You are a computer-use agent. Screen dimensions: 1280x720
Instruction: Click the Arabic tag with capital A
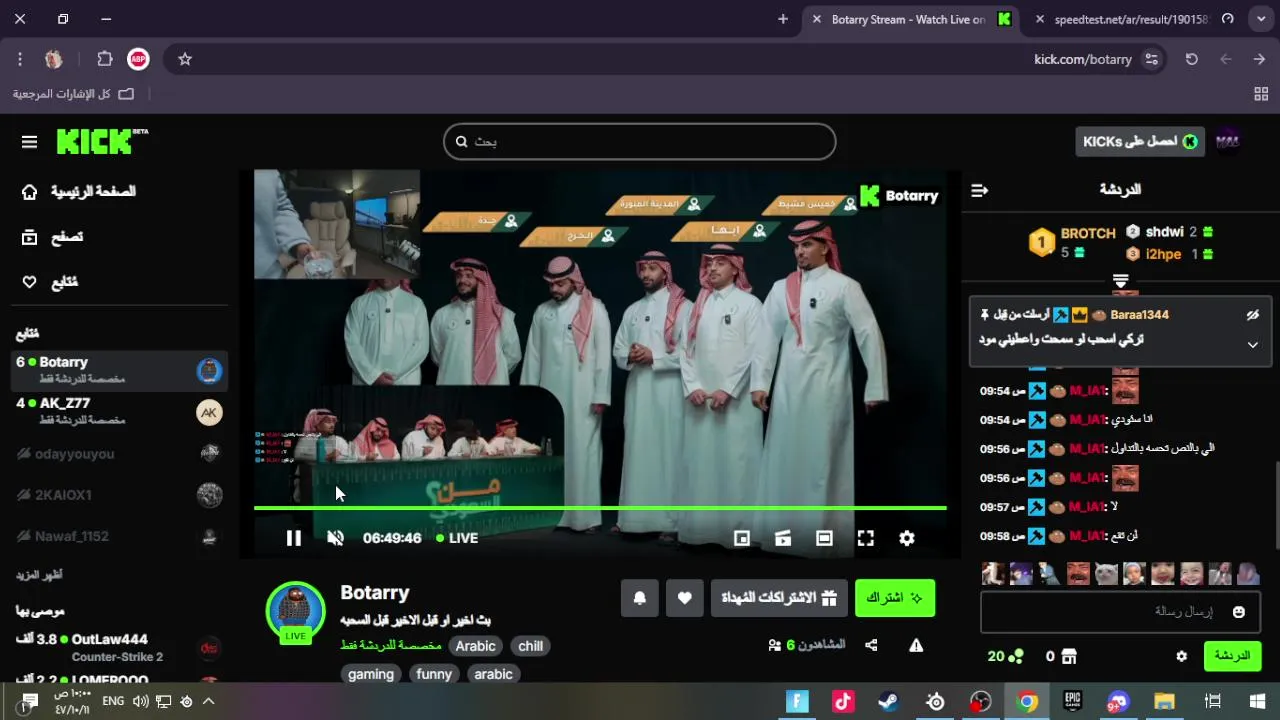[x=476, y=646]
